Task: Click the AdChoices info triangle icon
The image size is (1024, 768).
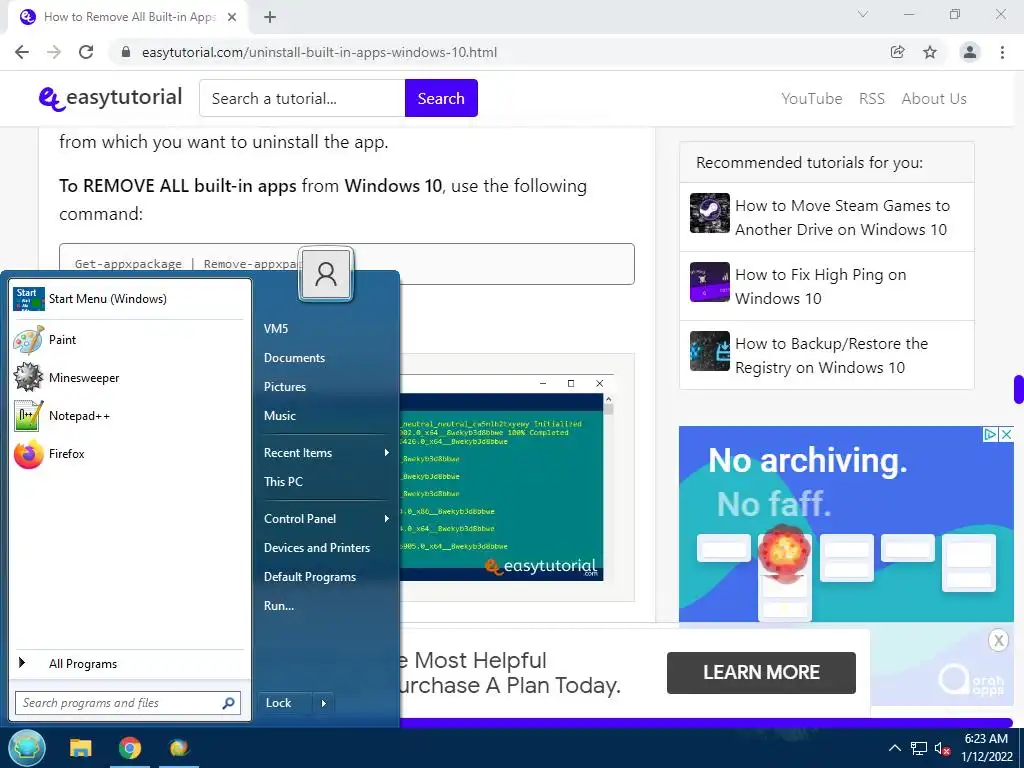Action: 991,434
